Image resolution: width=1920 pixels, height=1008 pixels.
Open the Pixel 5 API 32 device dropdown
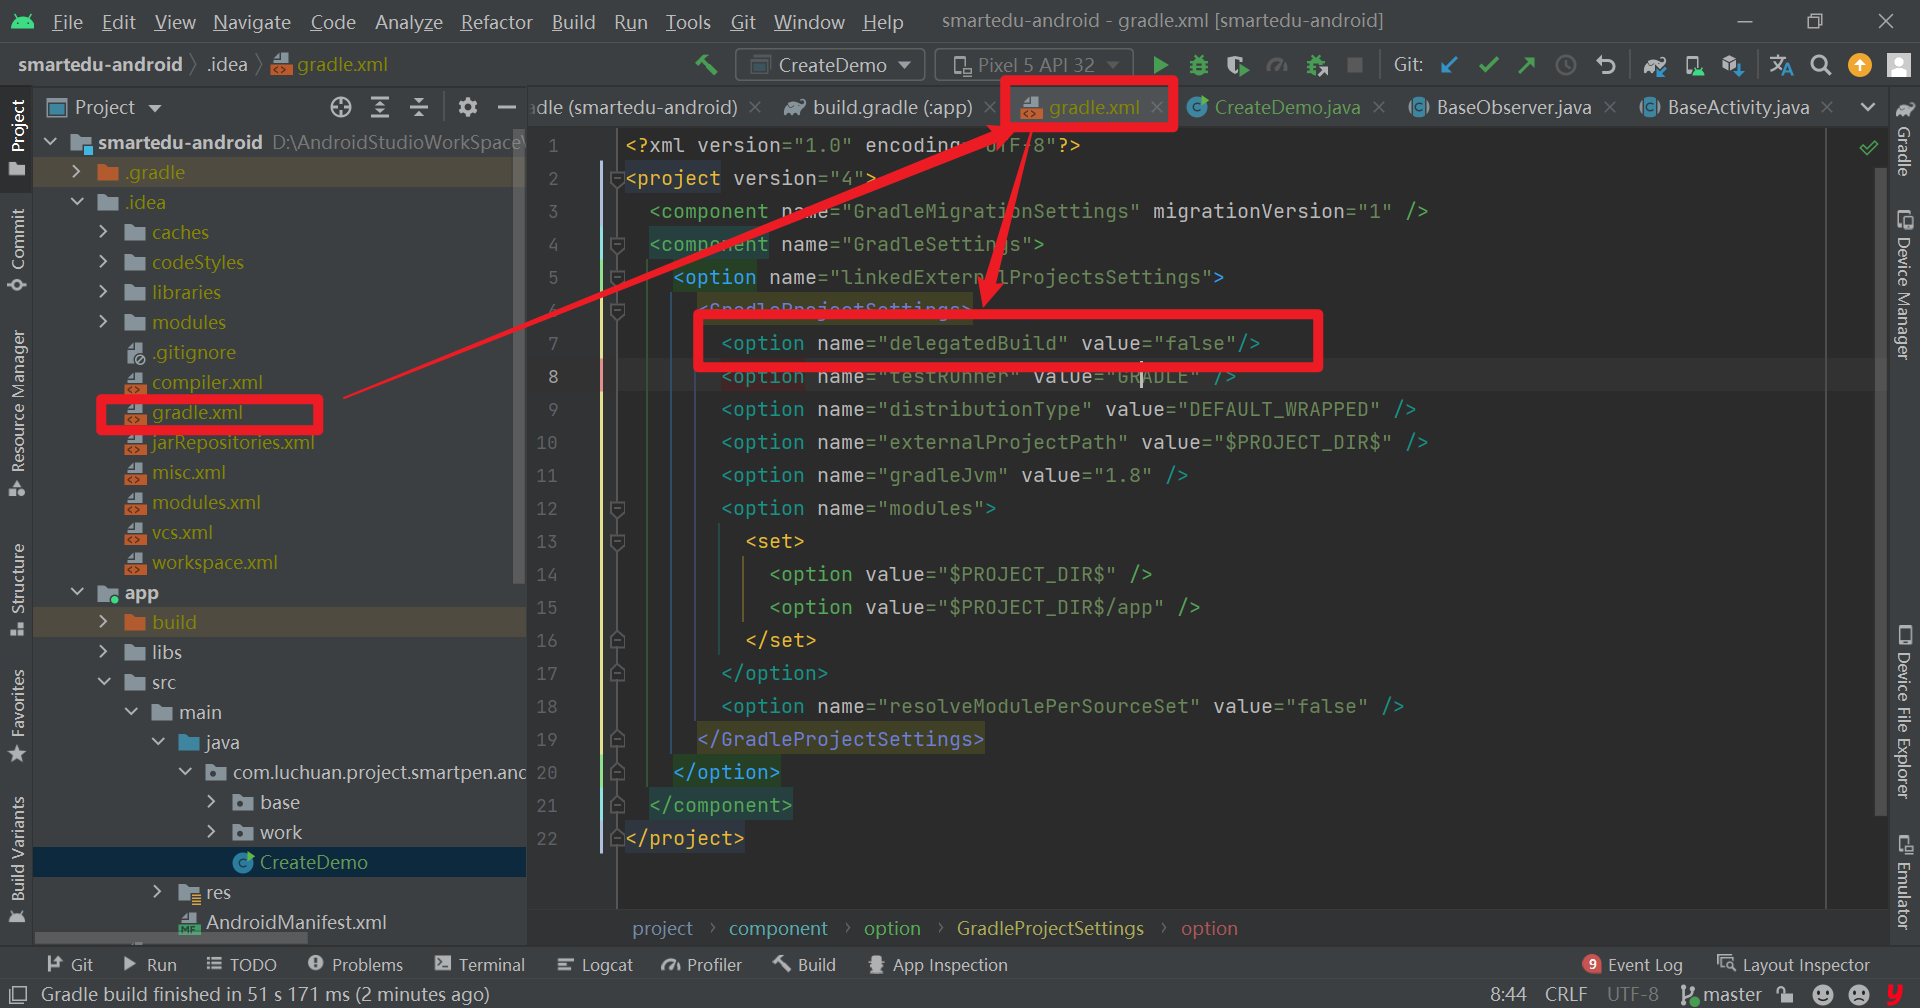(x=1034, y=65)
